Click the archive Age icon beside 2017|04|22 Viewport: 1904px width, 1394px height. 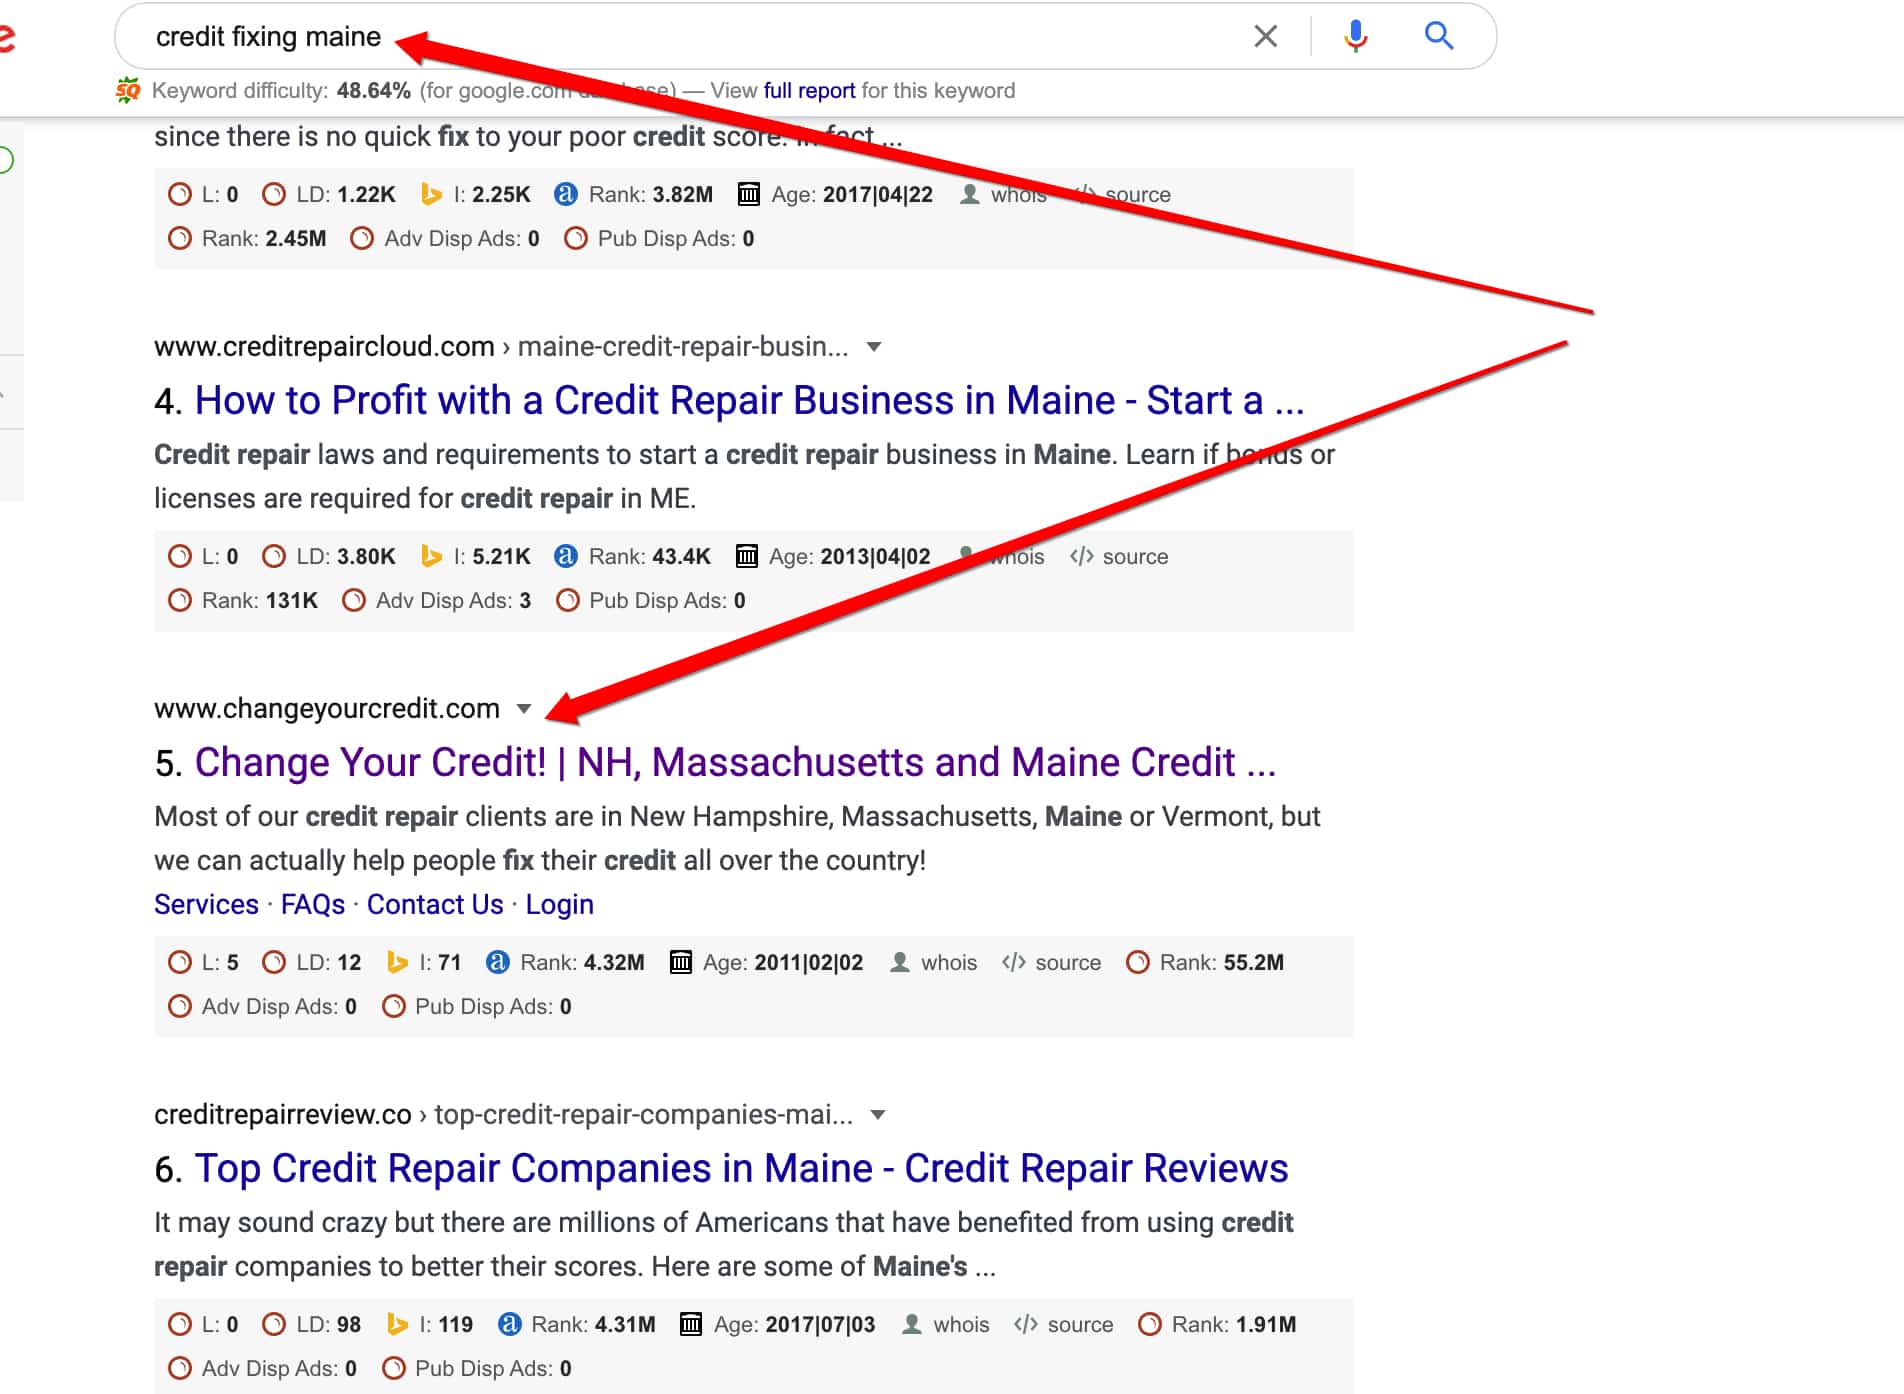coord(748,195)
